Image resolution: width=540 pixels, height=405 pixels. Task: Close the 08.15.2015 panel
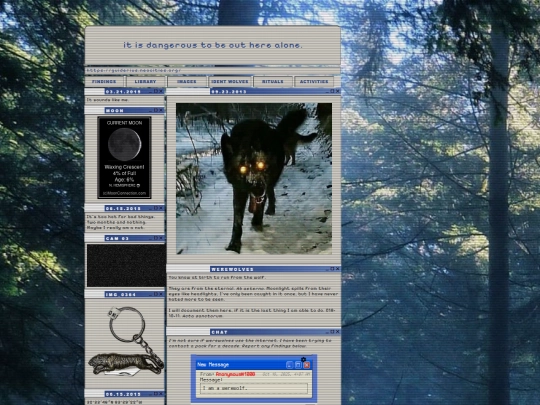(161, 394)
